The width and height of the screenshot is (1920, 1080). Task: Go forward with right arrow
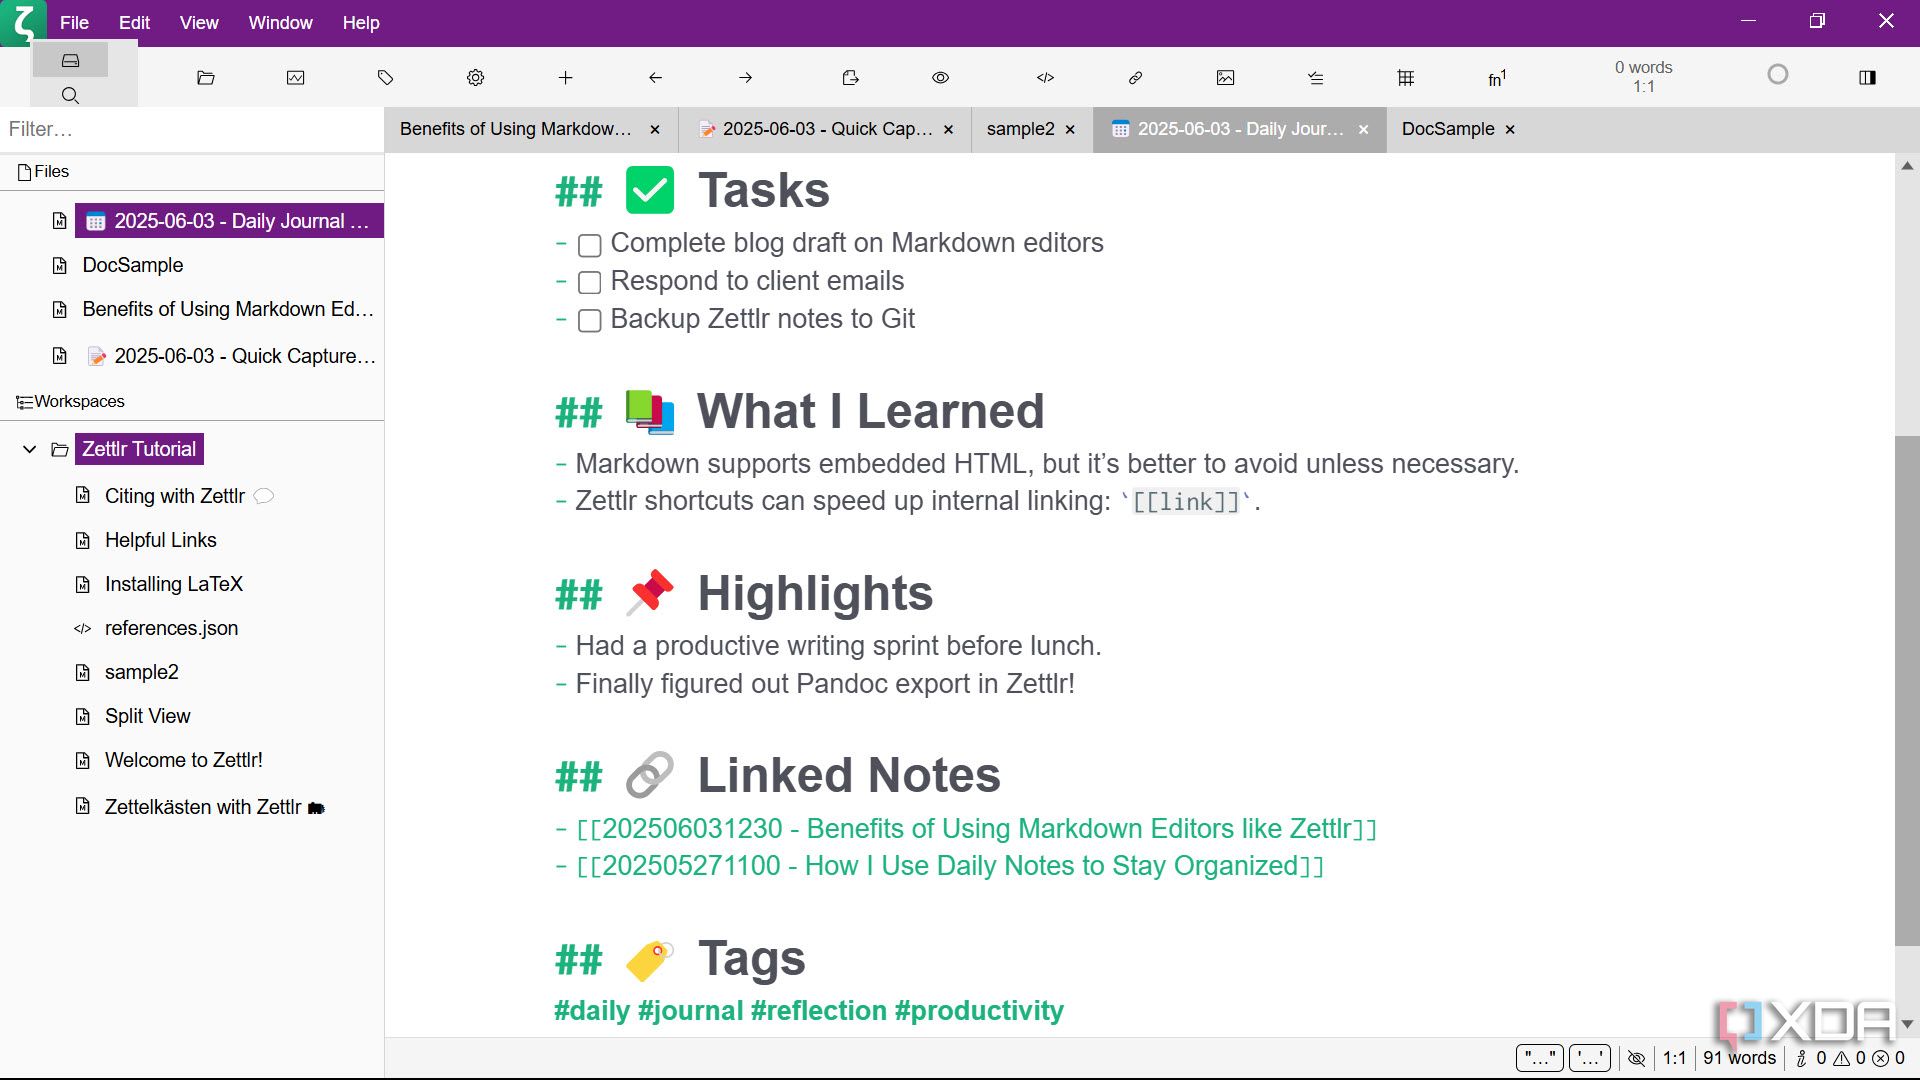pos(746,77)
